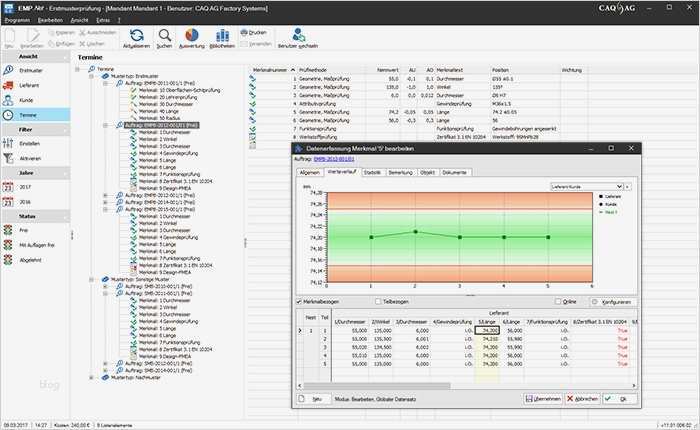Open filter Einstellen sliders icon
This screenshot has width=700, height=430.
[x=8, y=143]
